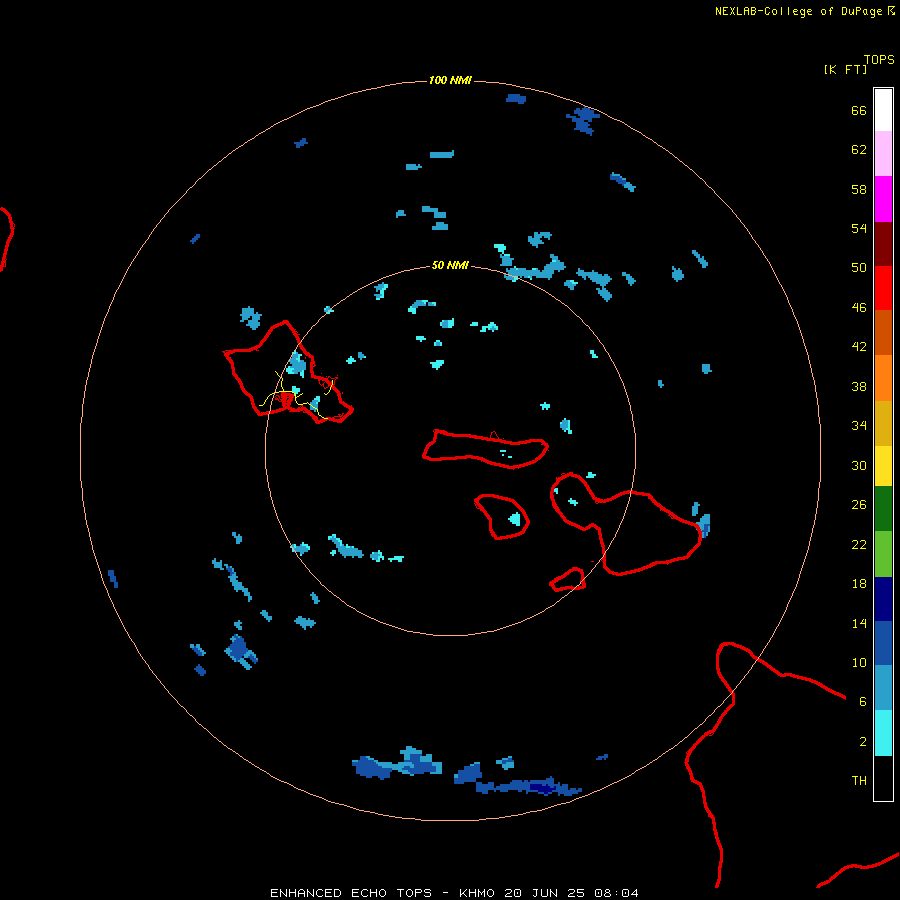Click the dark red 54 kft band

(883, 244)
